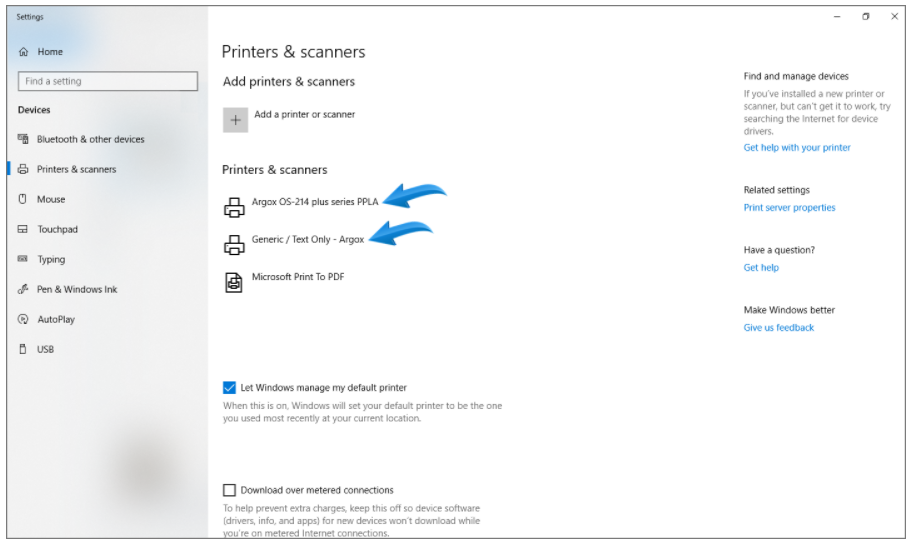Click the Pen & Windows Ink icon
The height and width of the screenshot is (548, 912).
click(x=23, y=289)
